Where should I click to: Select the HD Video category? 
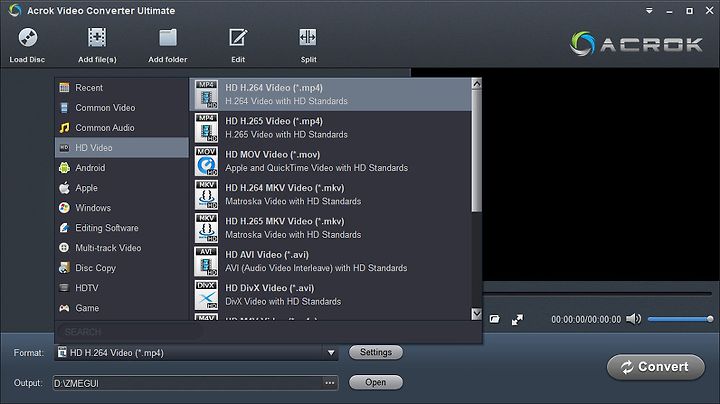(x=122, y=148)
